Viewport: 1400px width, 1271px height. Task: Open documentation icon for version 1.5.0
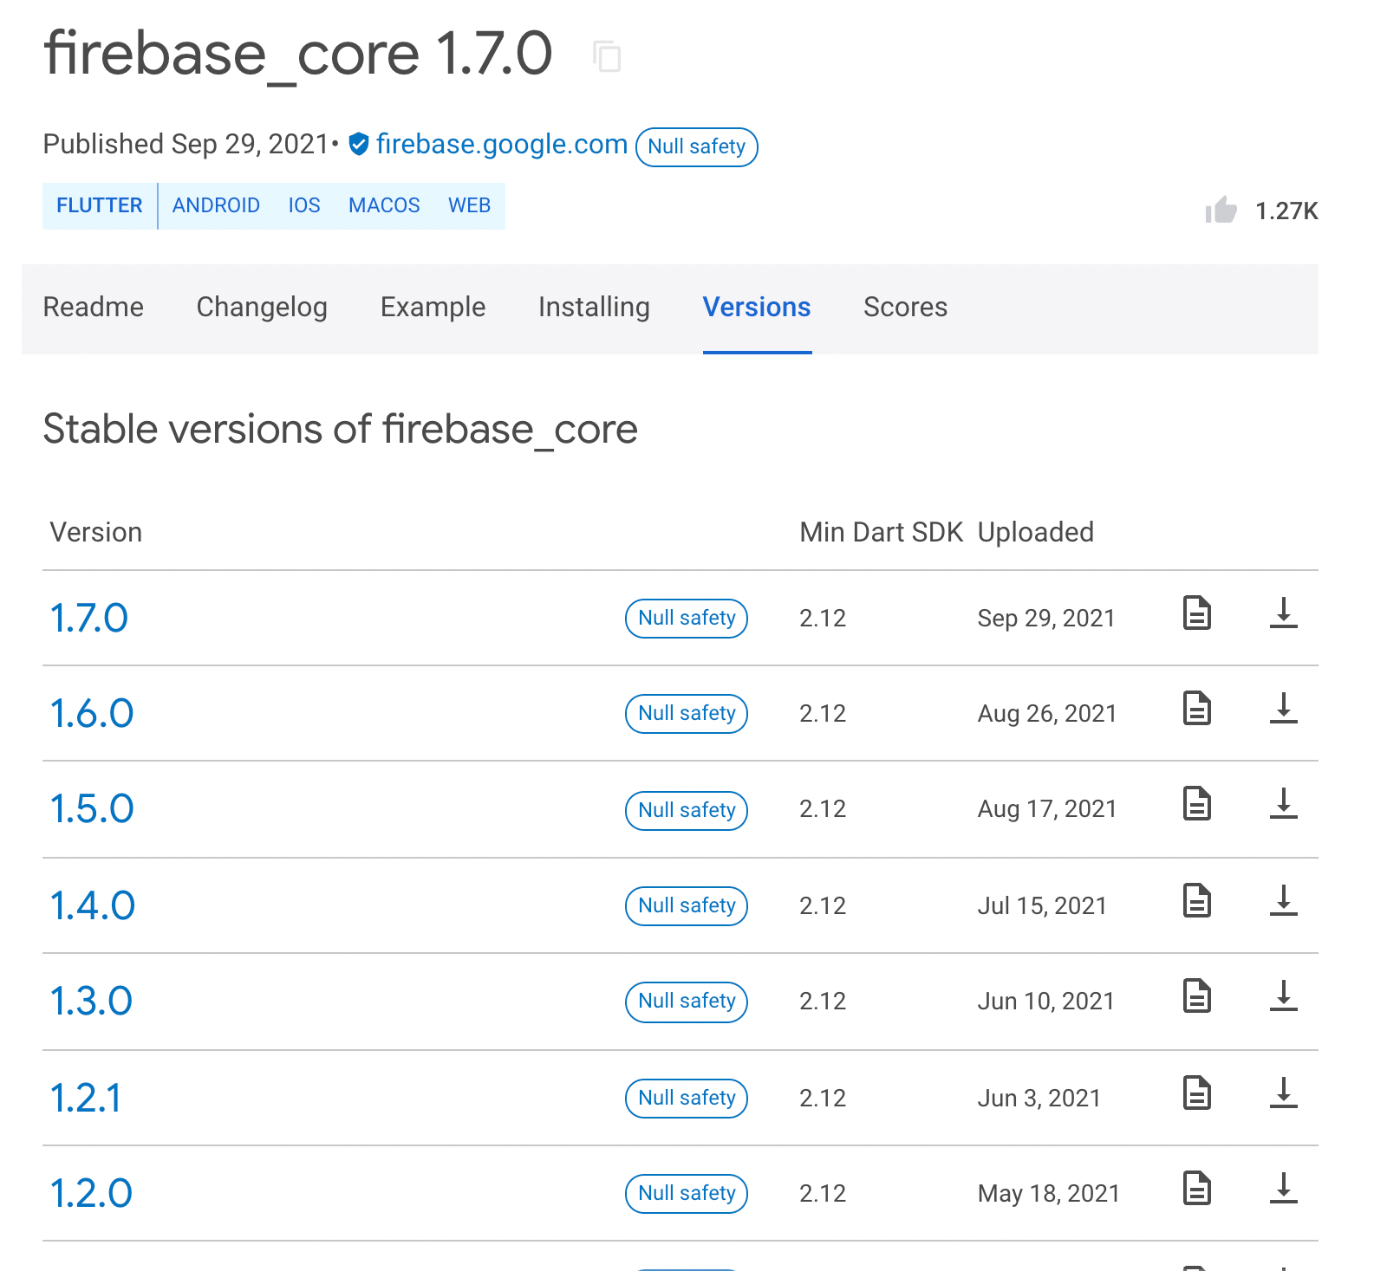coord(1197,803)
